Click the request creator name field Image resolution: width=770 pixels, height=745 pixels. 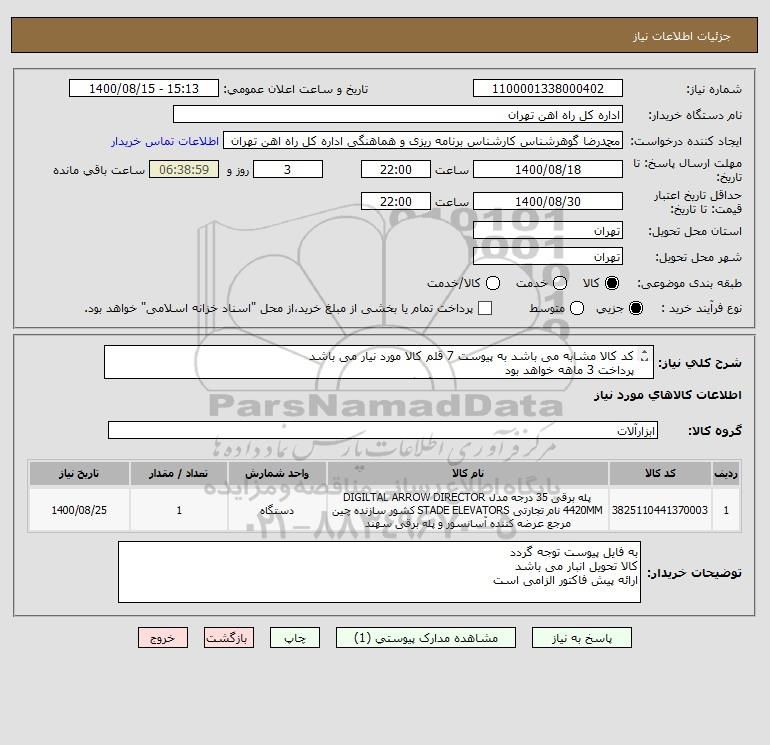[x=423, y=140]
